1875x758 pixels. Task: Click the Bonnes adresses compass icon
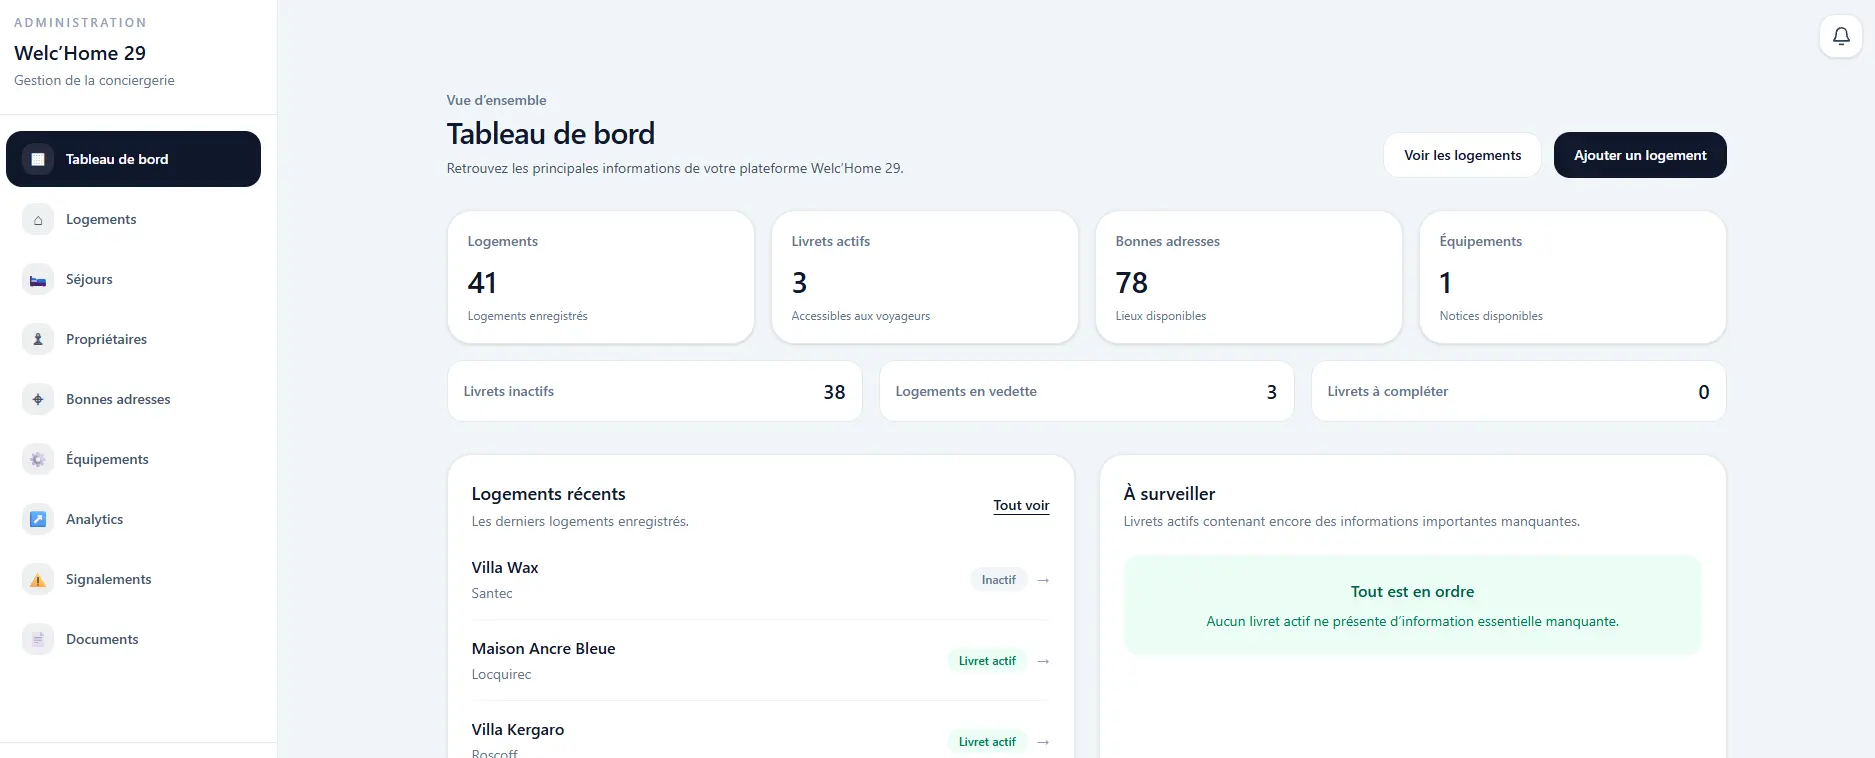pyautogui.click(x=38, y=400)
